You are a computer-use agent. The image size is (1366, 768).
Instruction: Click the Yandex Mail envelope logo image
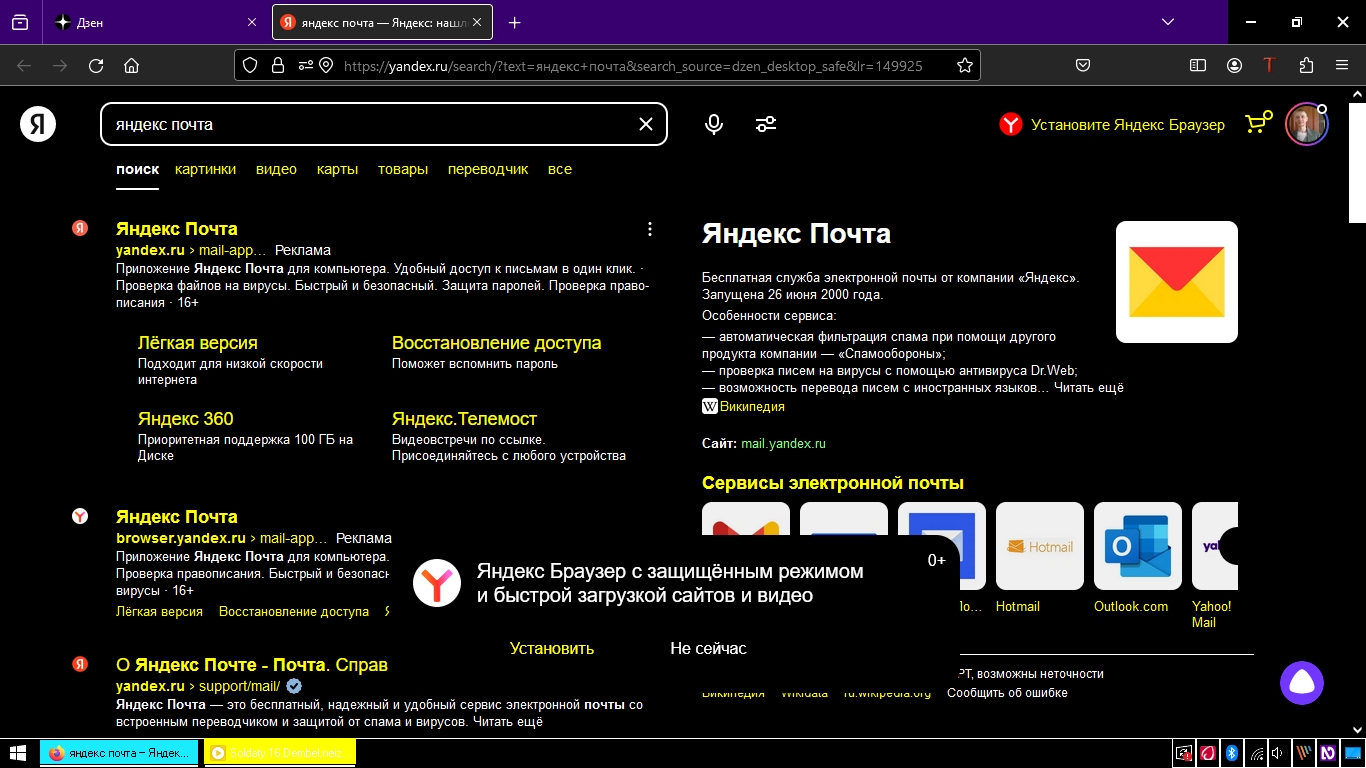tap(1177, 282)
